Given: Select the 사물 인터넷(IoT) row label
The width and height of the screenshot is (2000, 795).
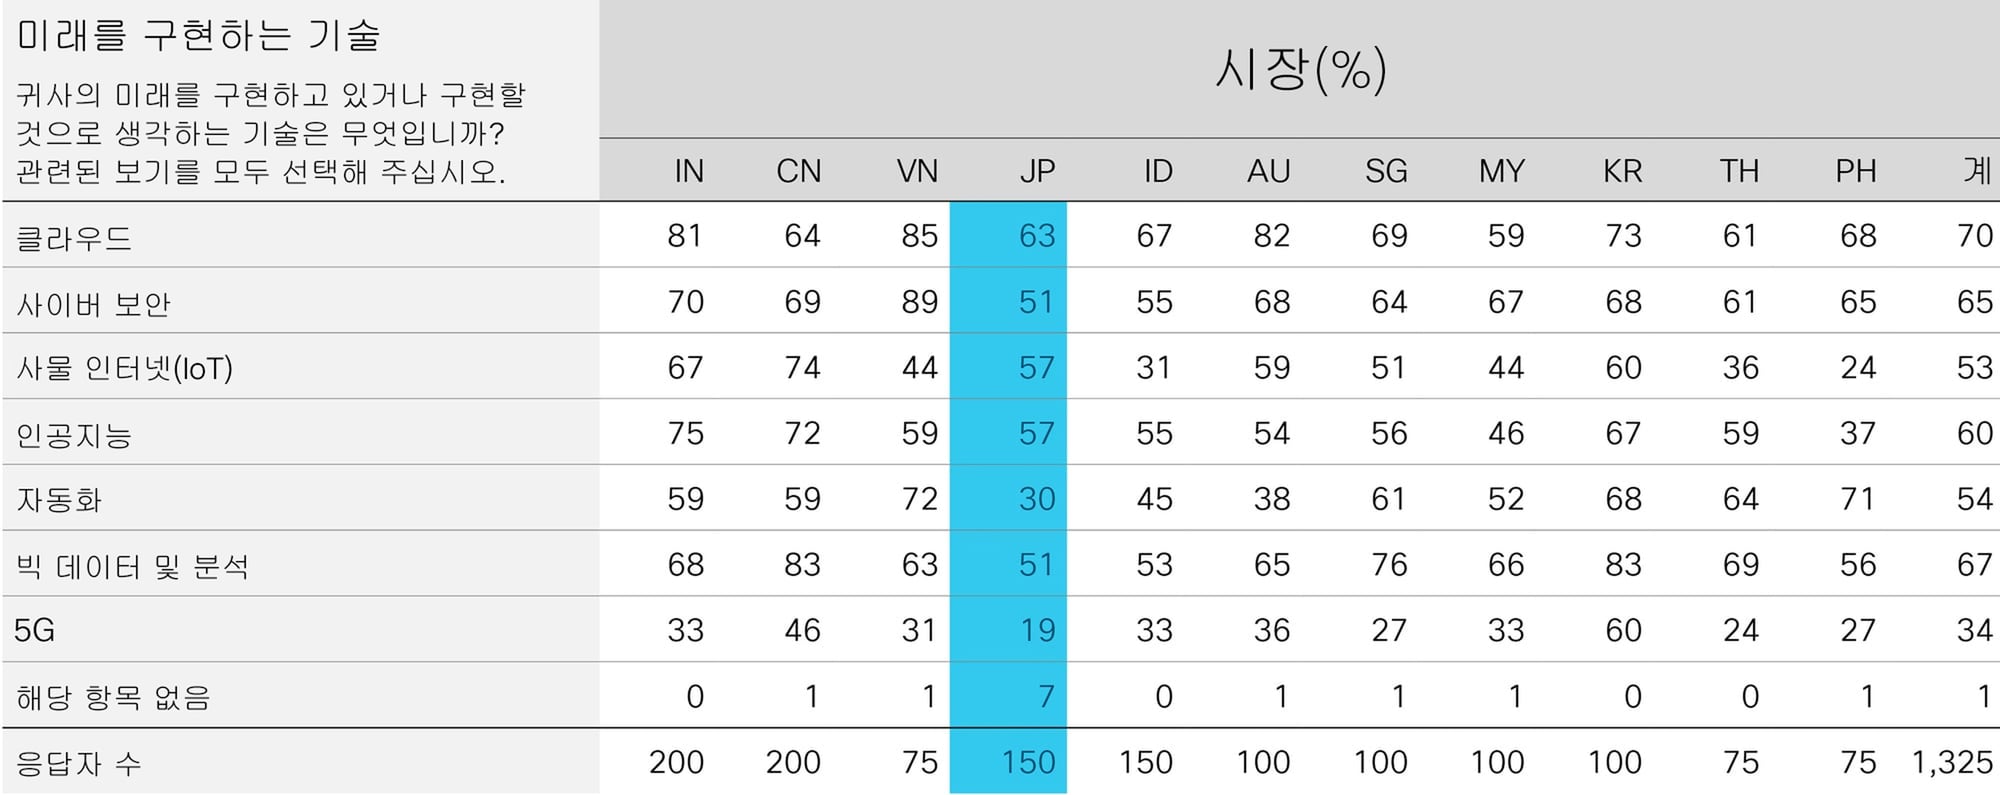Looking at the screenshot, I should coord(124,369).
